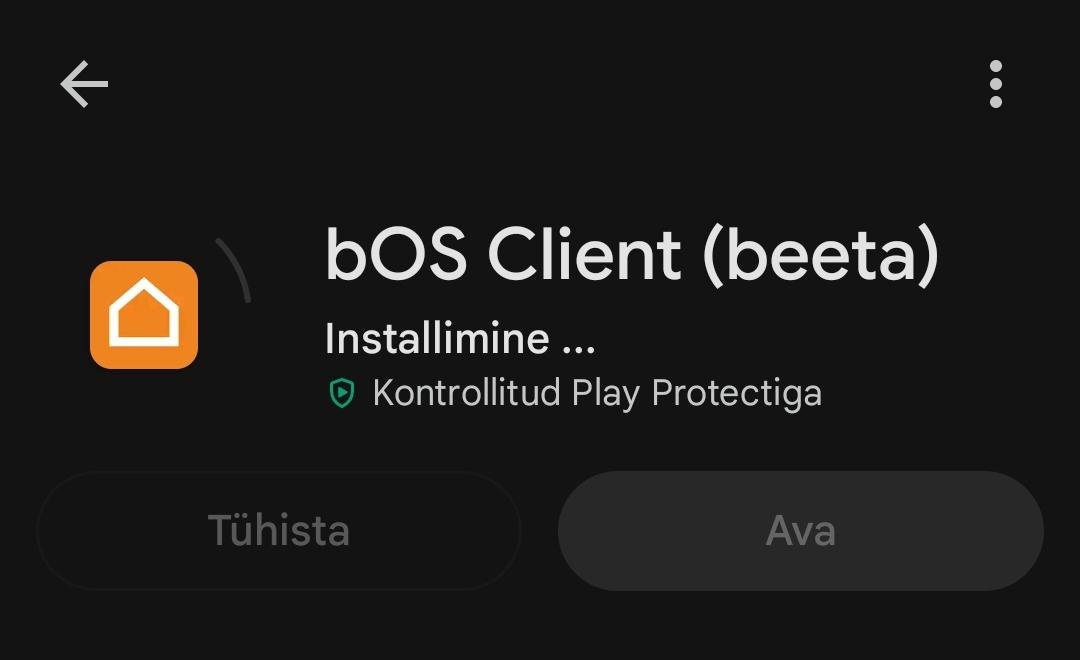Click the Installimine status text
1080x660 pixels.
[x=460, y=338]
